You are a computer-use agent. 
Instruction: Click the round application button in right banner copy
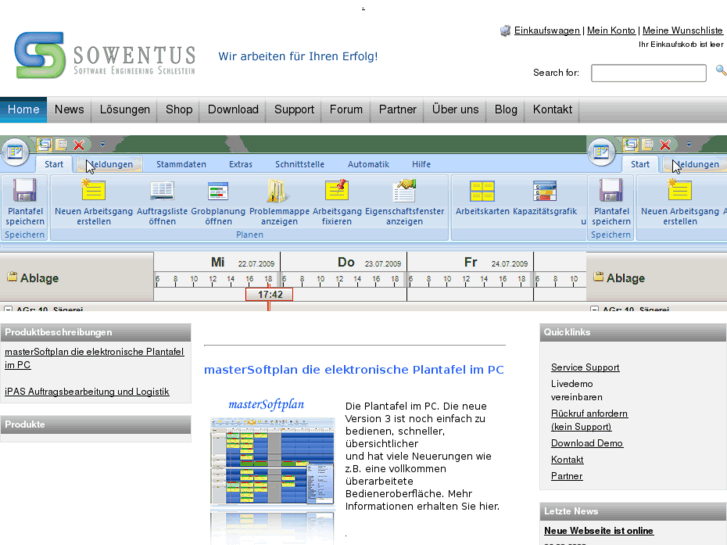point(601,152)
